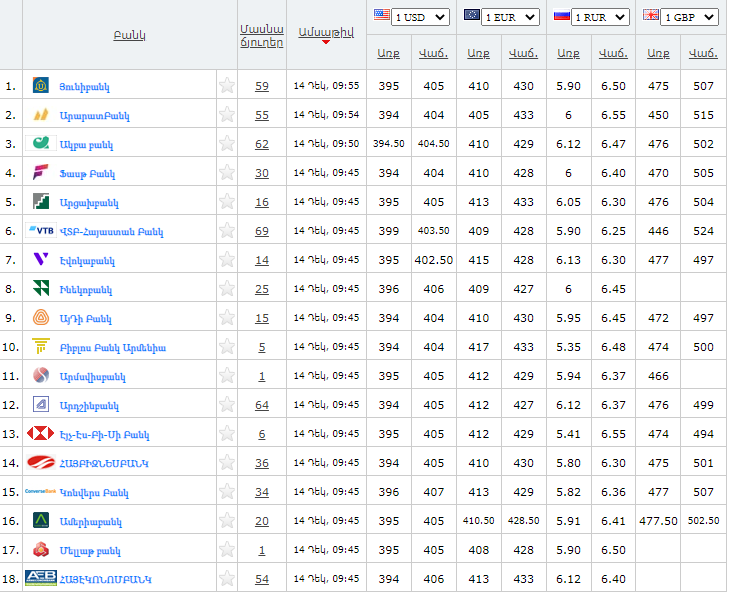The width and height of the screenshot is (729, 592).
Task: Toggle favorite star for Յունիբանկ in row 1
Action: [x=227, y=86]
